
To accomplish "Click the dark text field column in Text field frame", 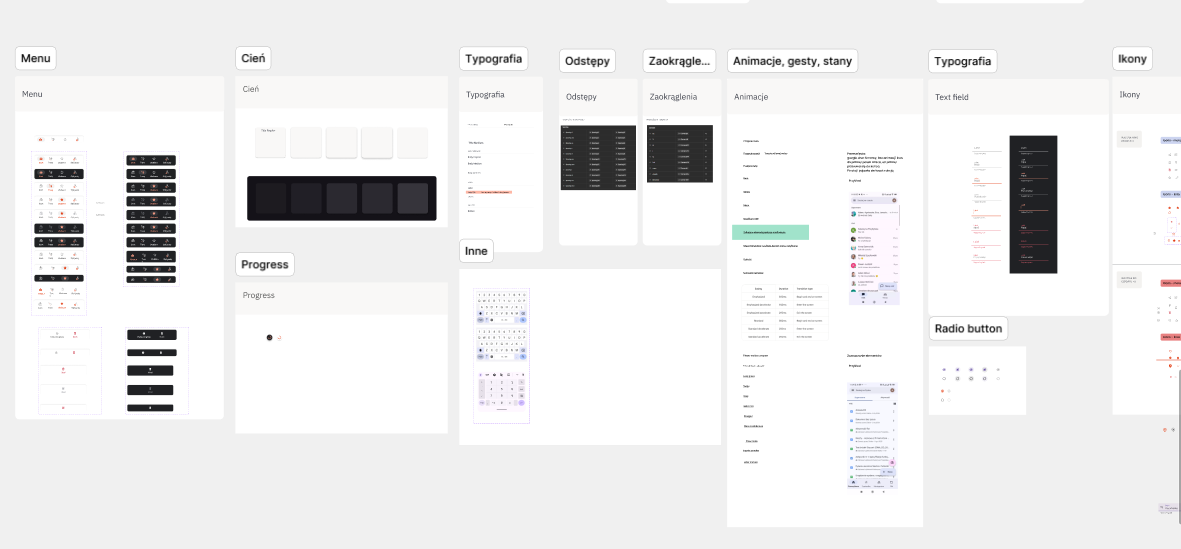I will pyautogui.click(x=1033, y=204).
